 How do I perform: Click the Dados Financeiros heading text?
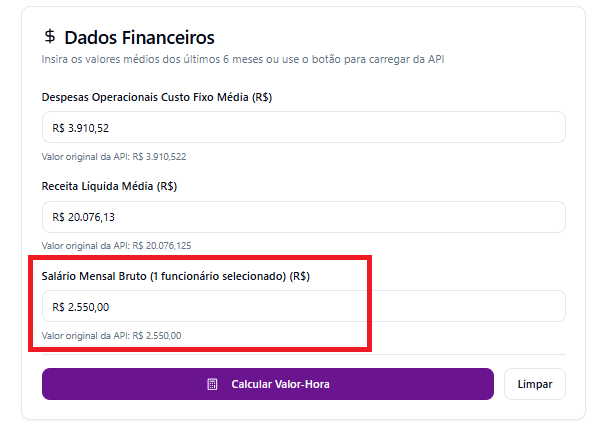(139, 37)
